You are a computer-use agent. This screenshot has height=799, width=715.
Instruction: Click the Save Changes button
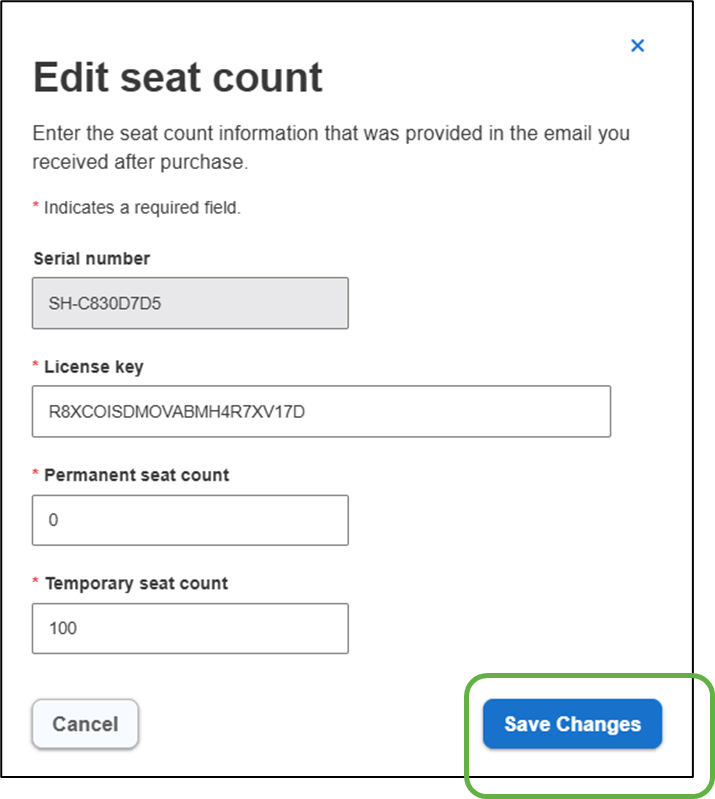tap(572, 724)
